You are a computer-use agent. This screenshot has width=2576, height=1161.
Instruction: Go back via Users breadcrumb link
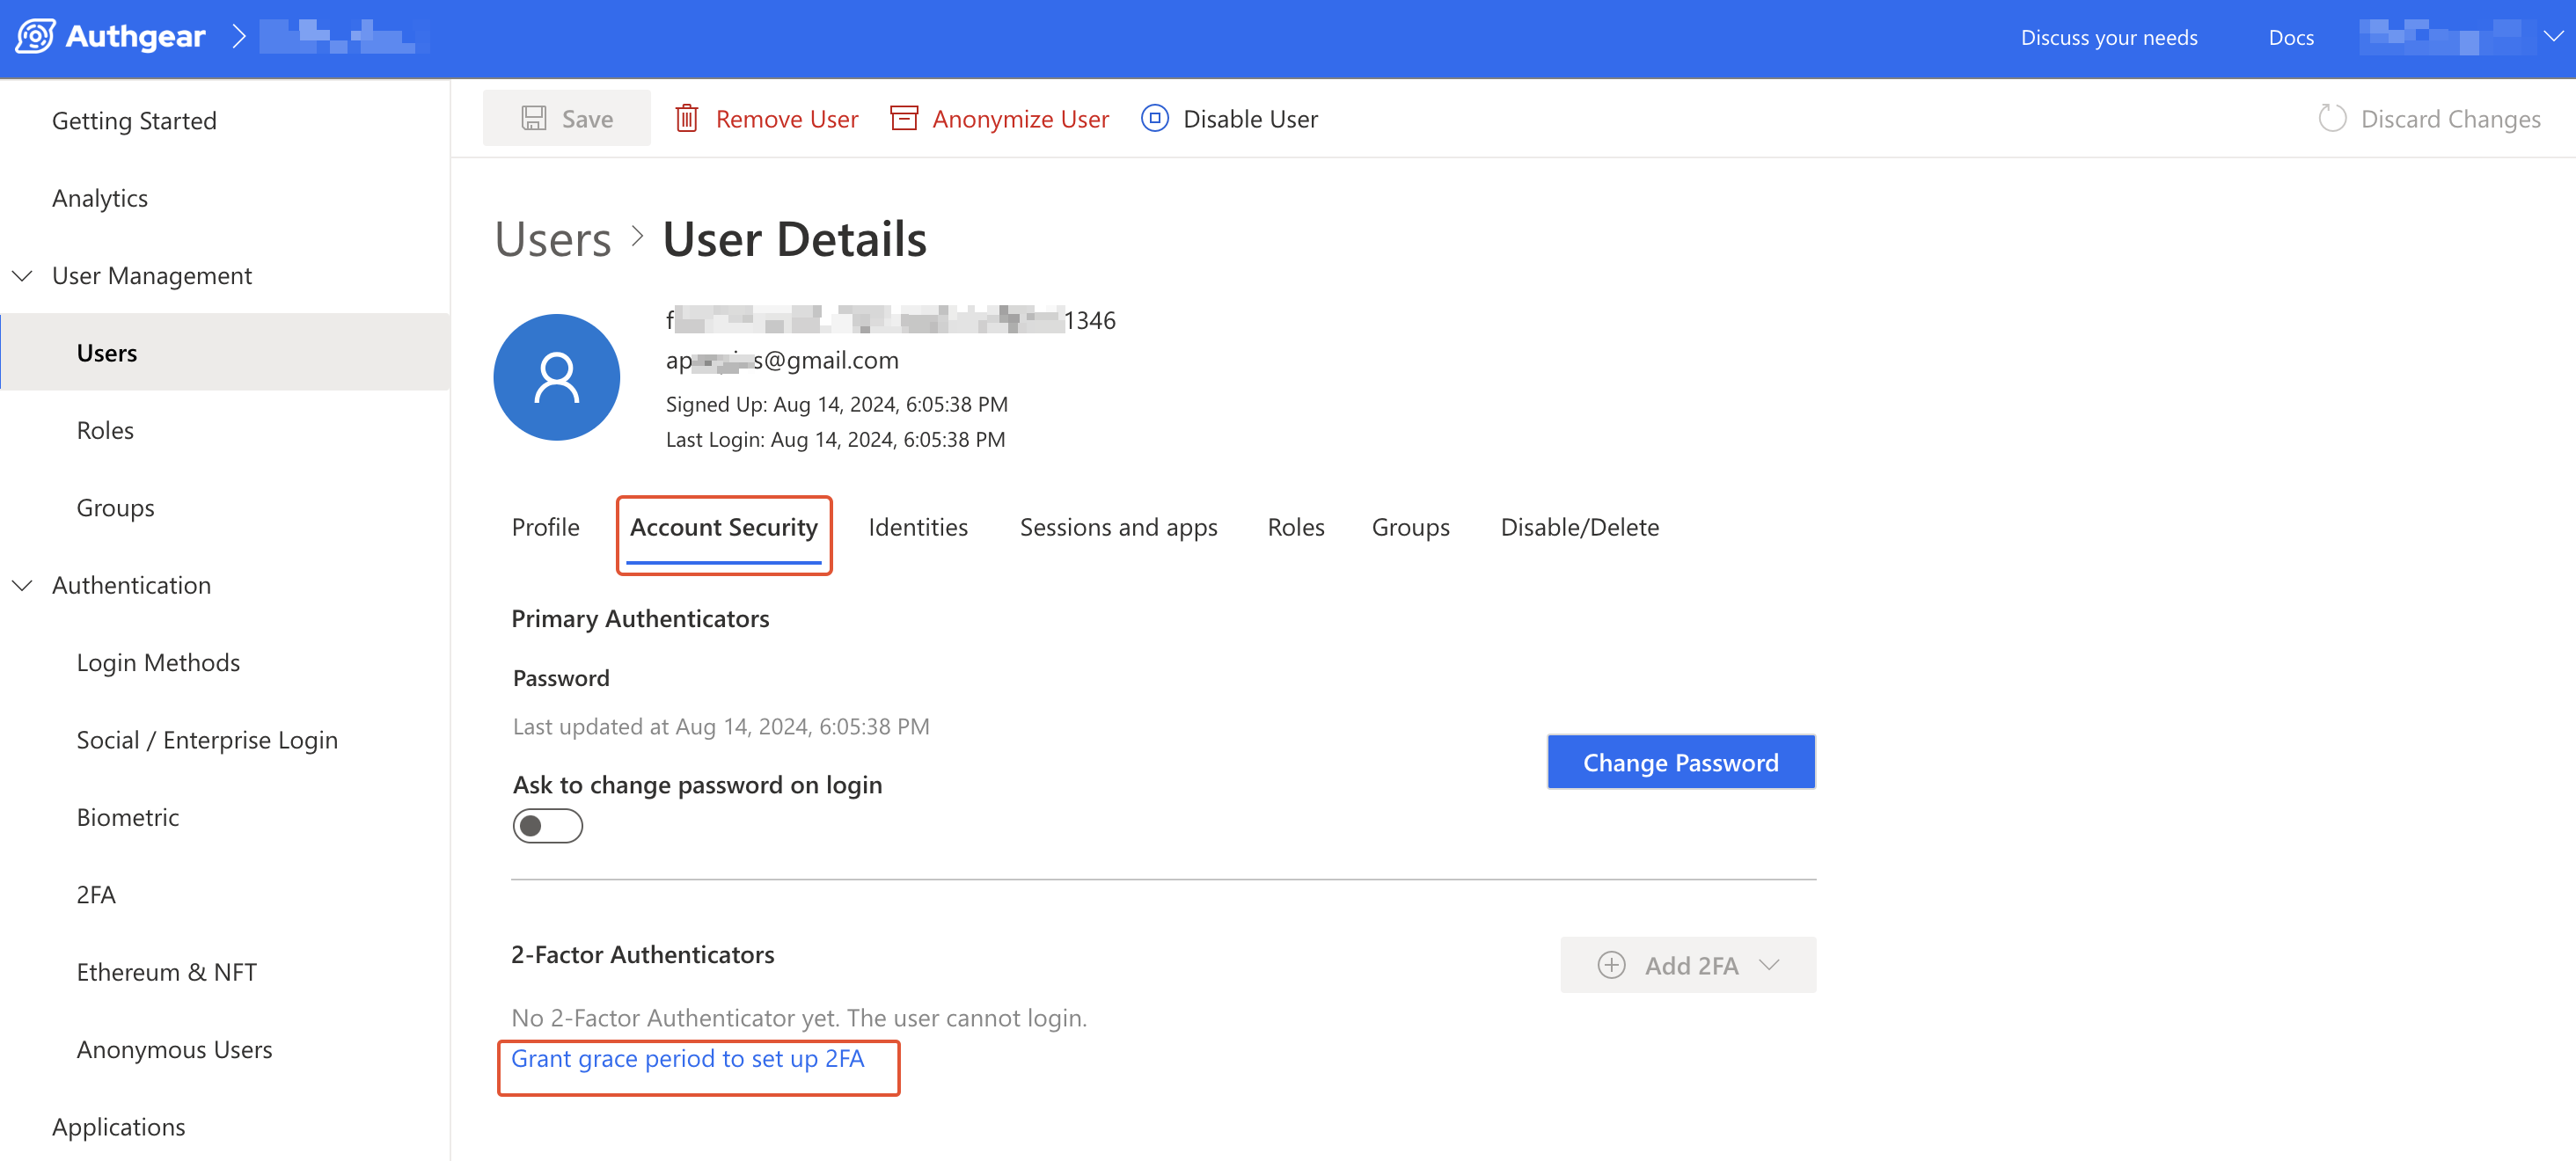[x=553, y=239]
